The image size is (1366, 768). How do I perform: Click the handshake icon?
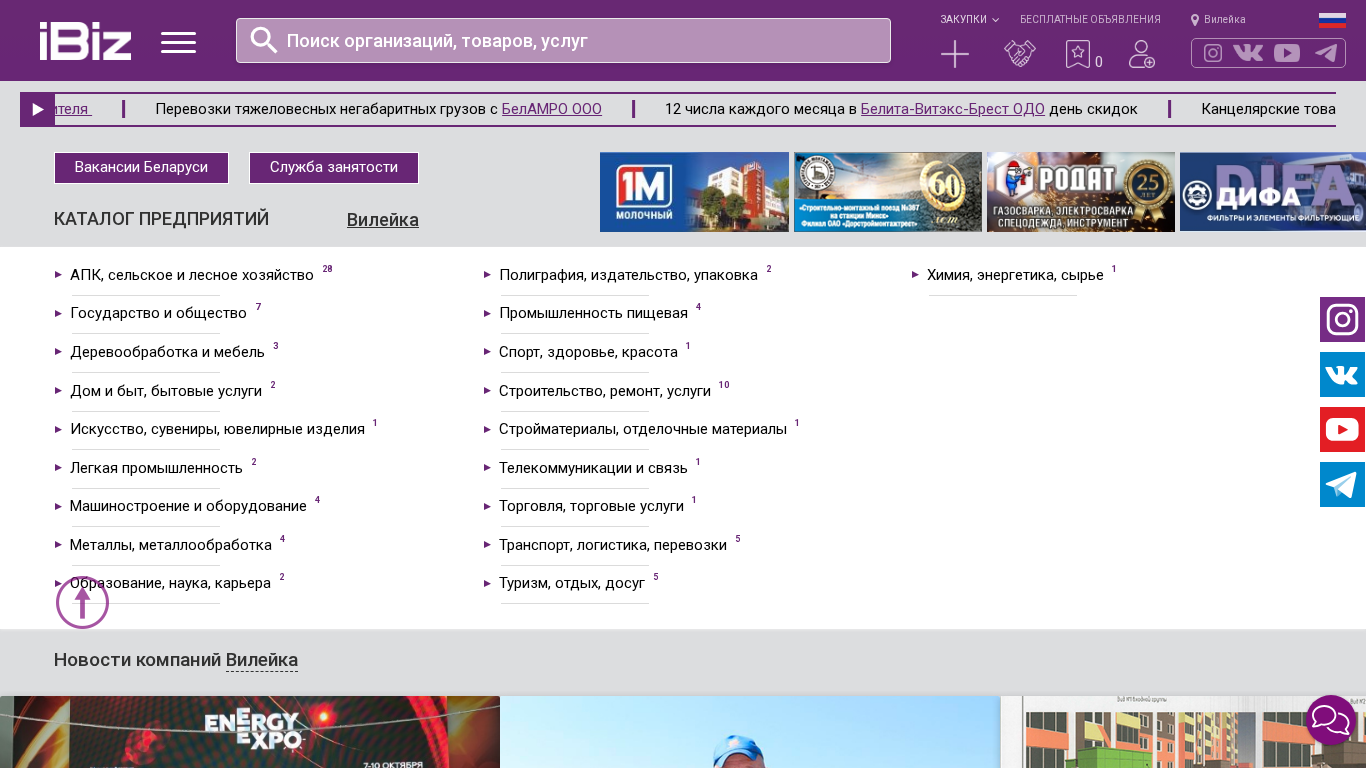pyautogui.click(x=1019, y=54)
